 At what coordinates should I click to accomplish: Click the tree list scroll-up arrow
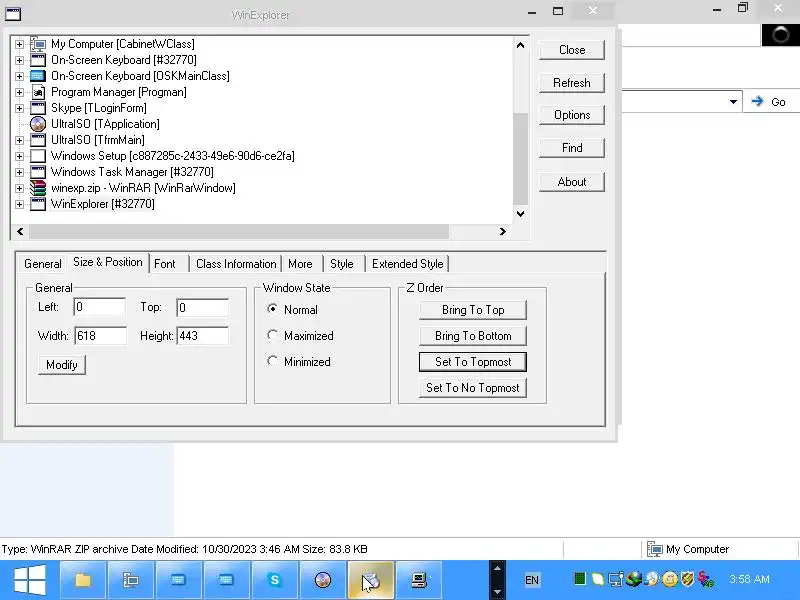(520, 45)
